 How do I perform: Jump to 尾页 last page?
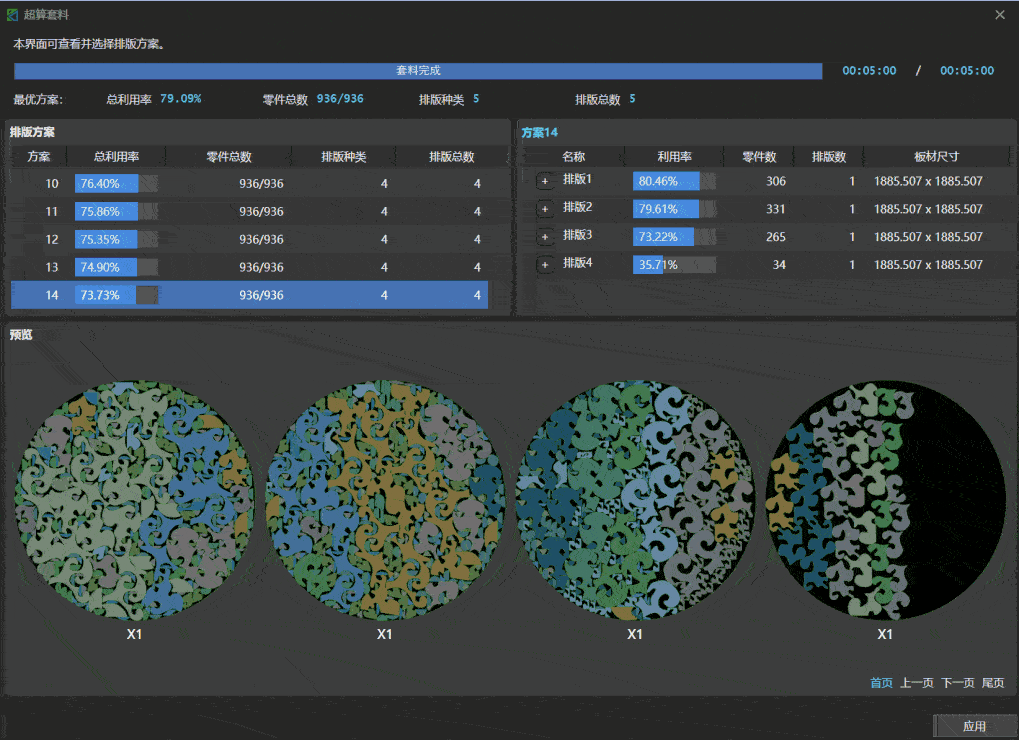click(x=992, y=683)
